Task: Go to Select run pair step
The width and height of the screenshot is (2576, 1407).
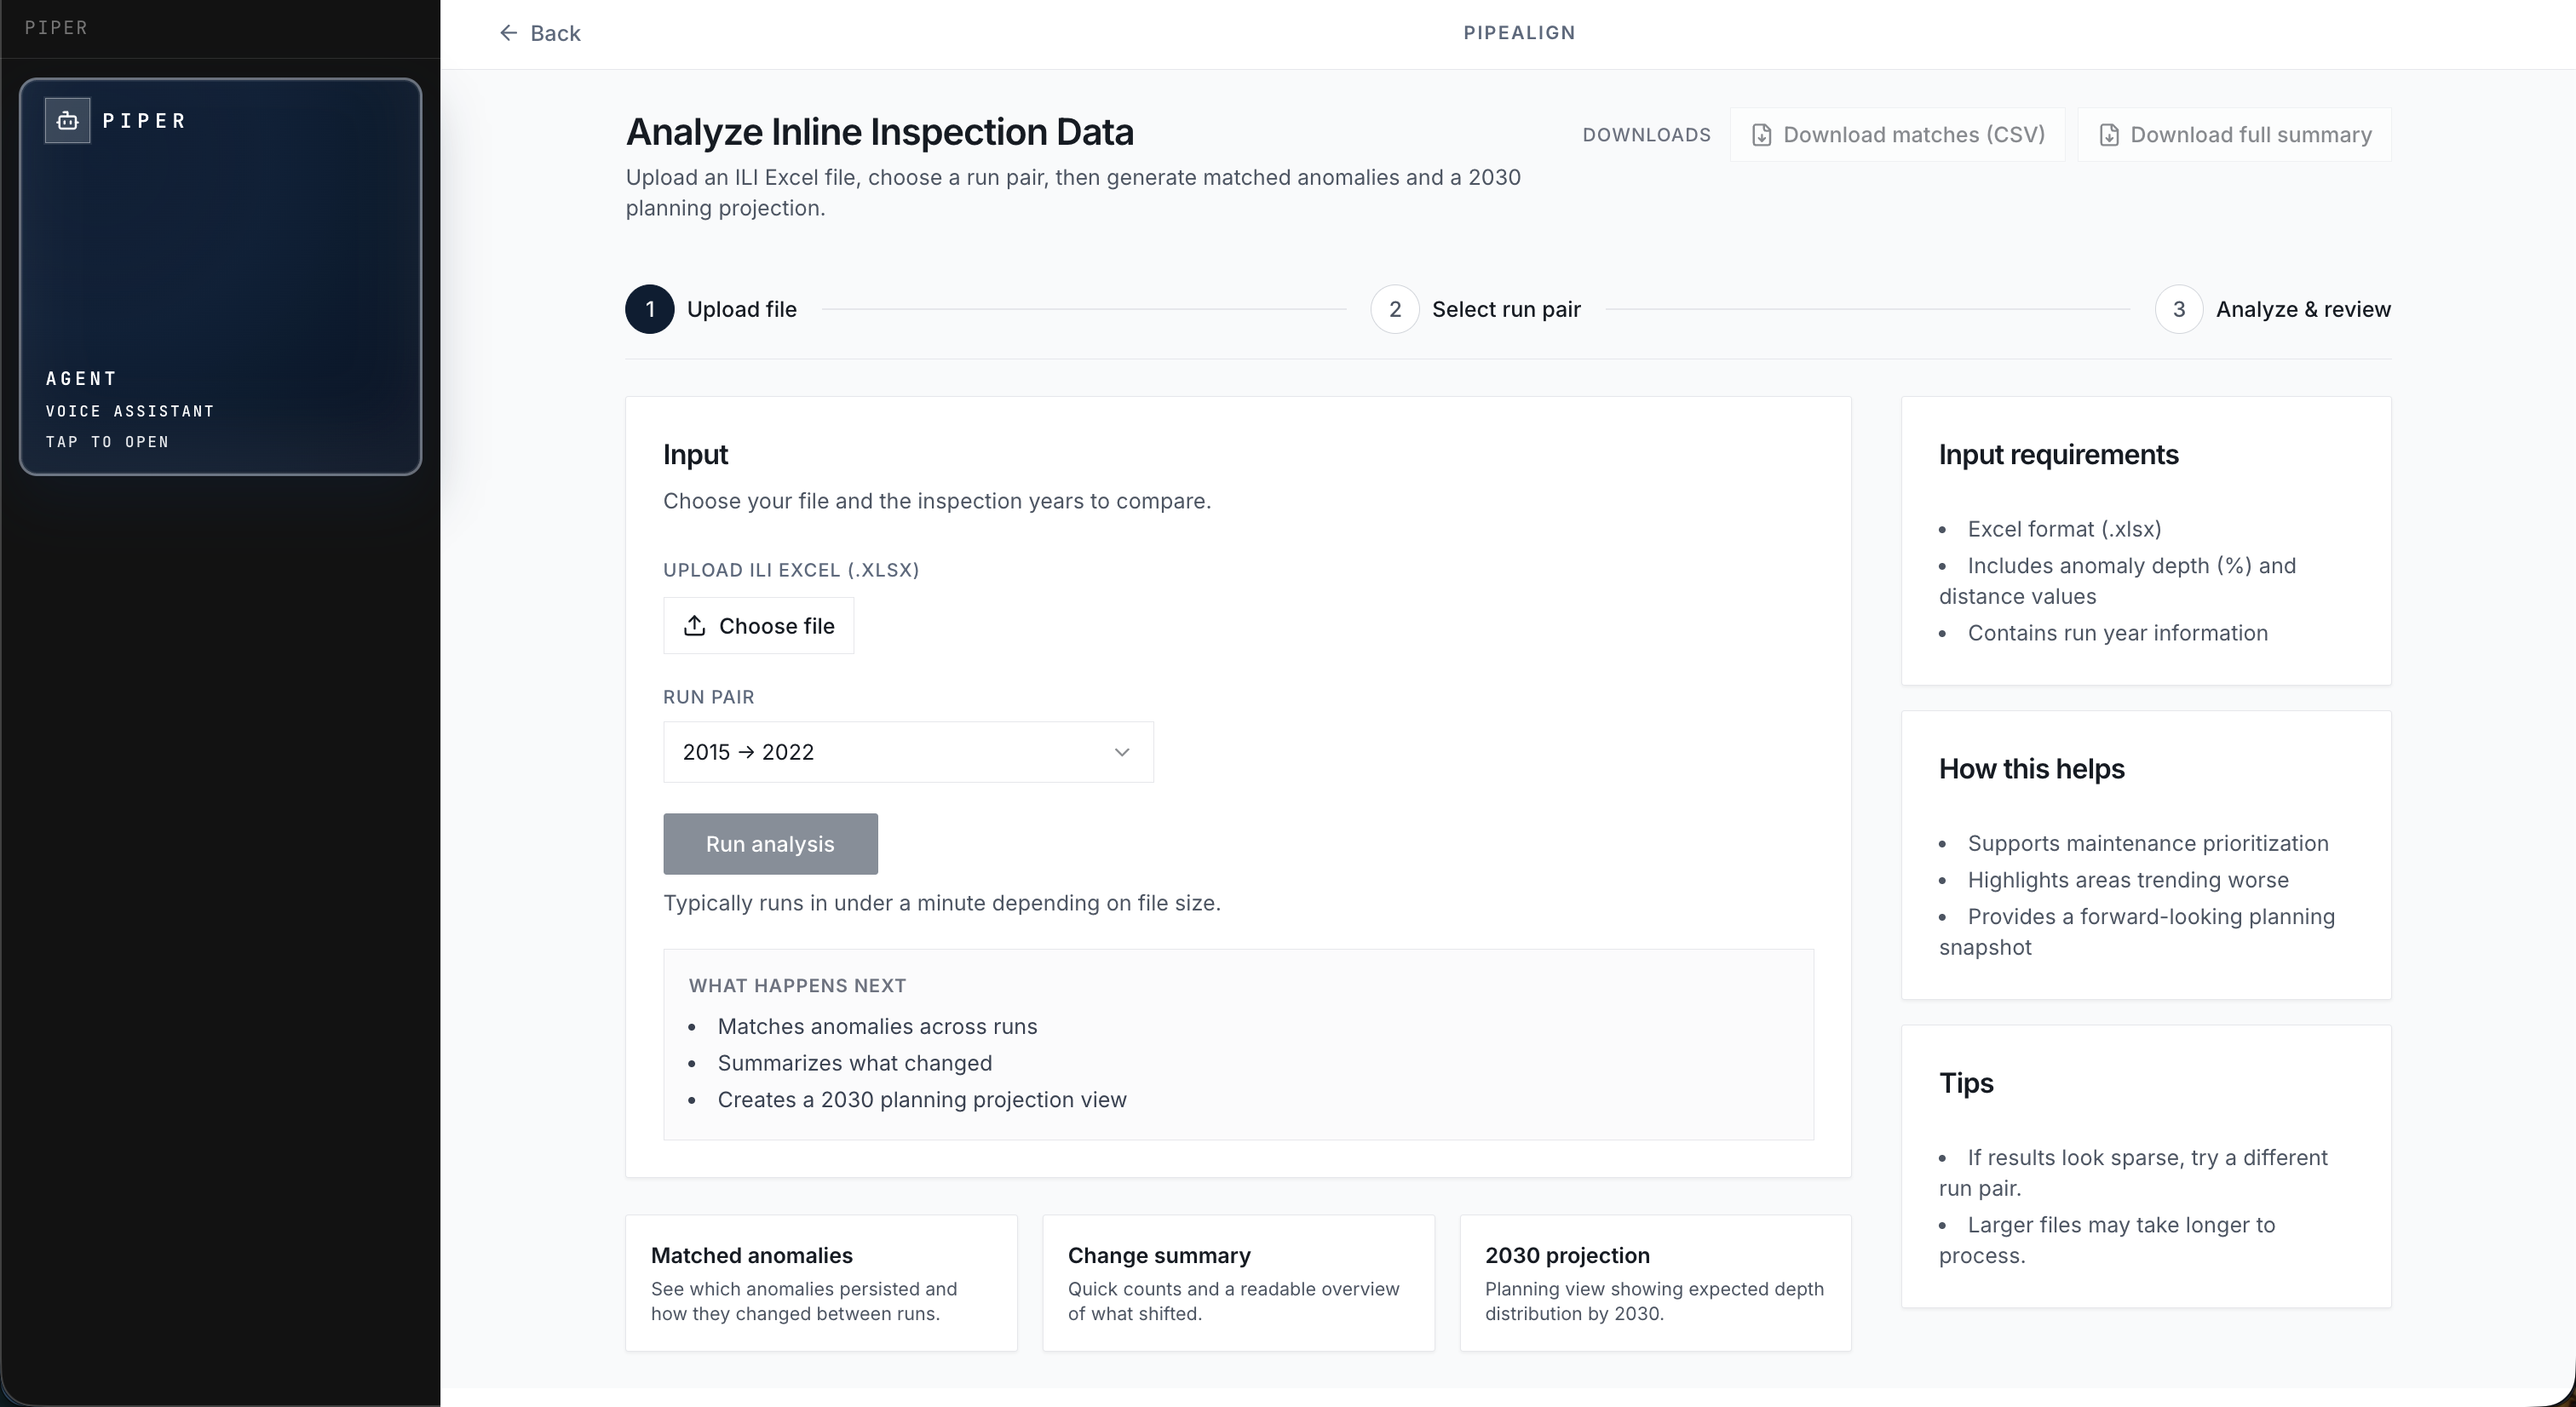Action: [1505, 310]
